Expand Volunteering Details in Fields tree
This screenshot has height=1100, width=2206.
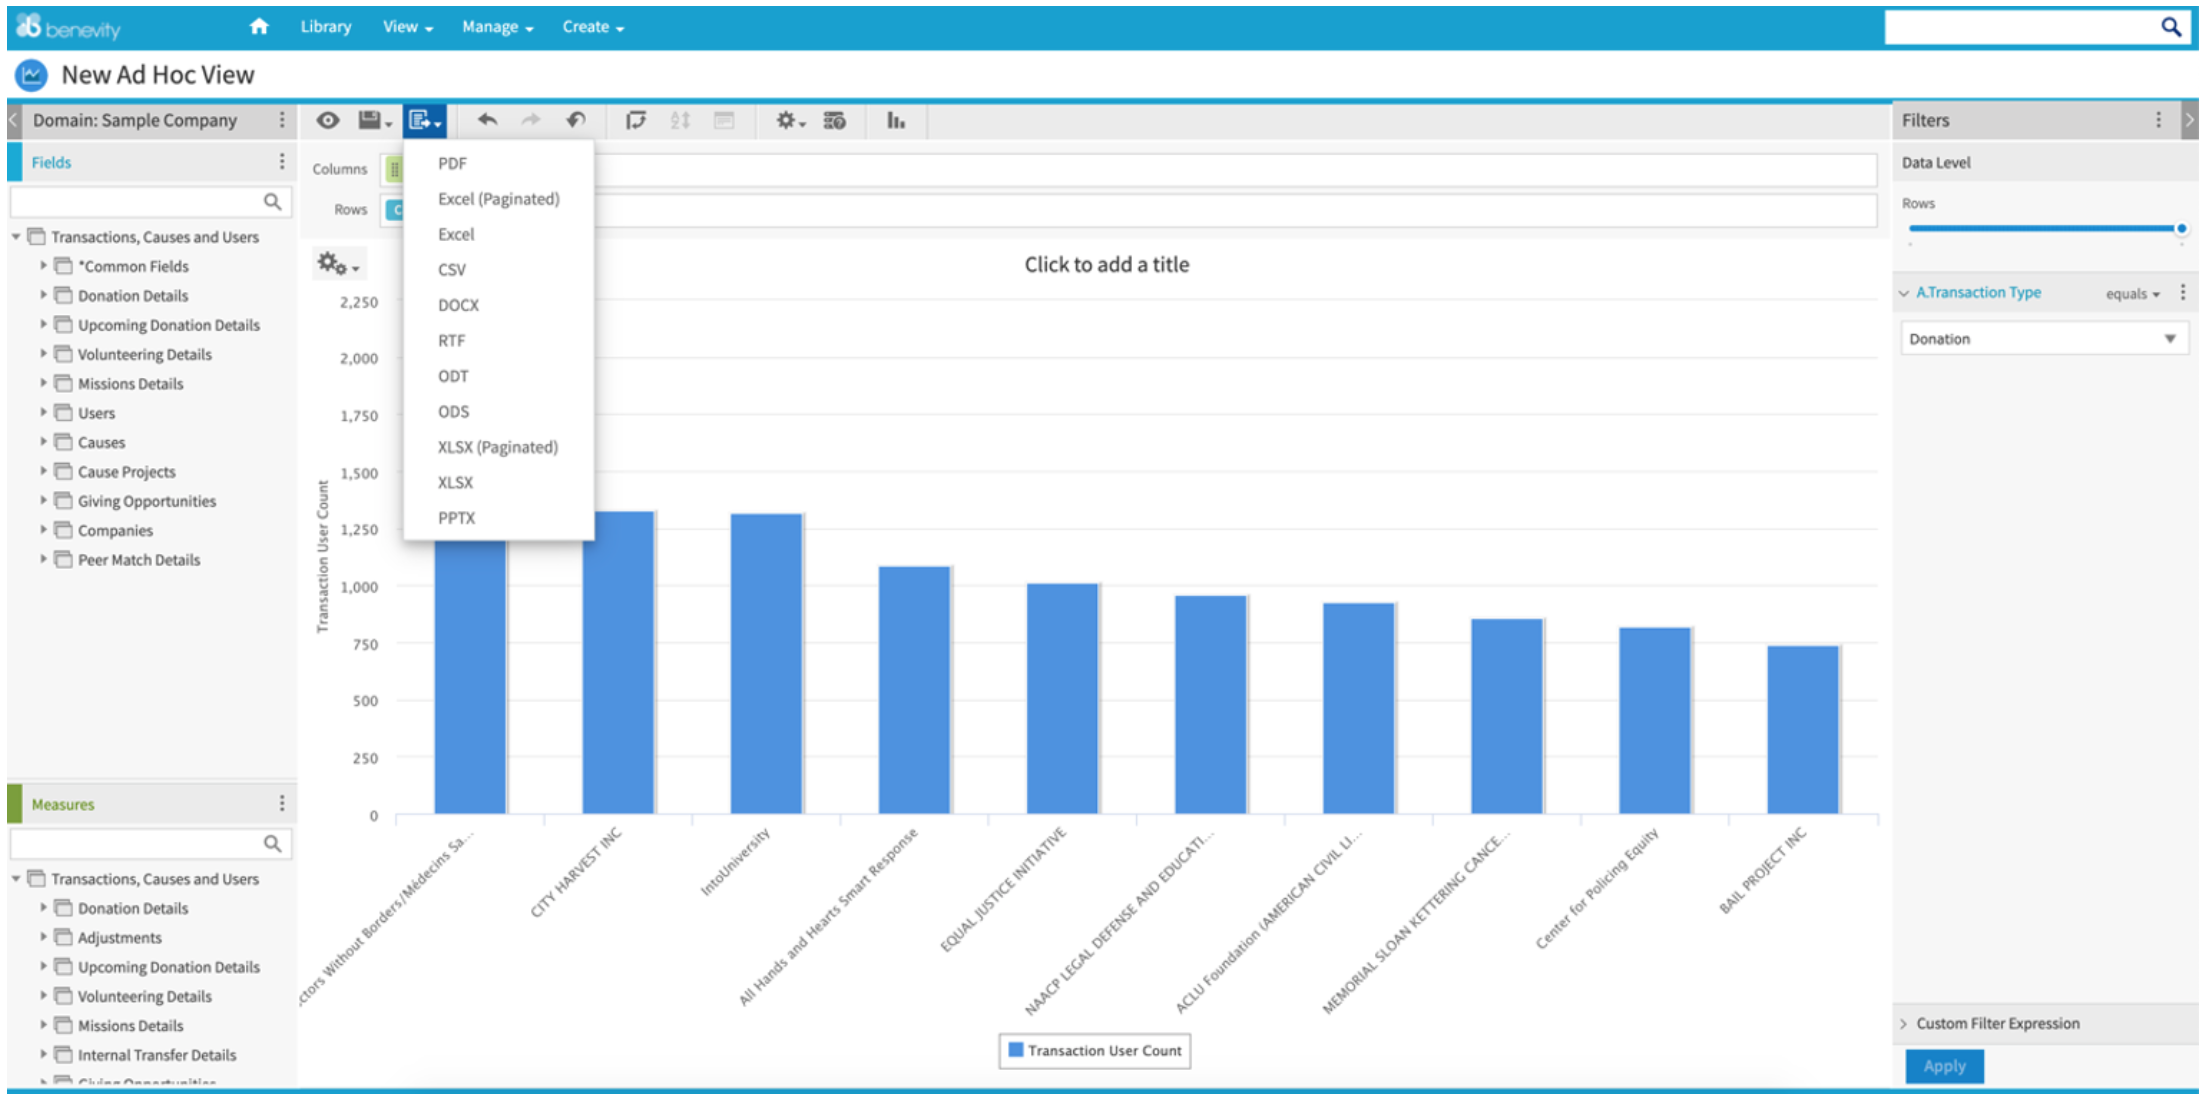pos(43,354)
